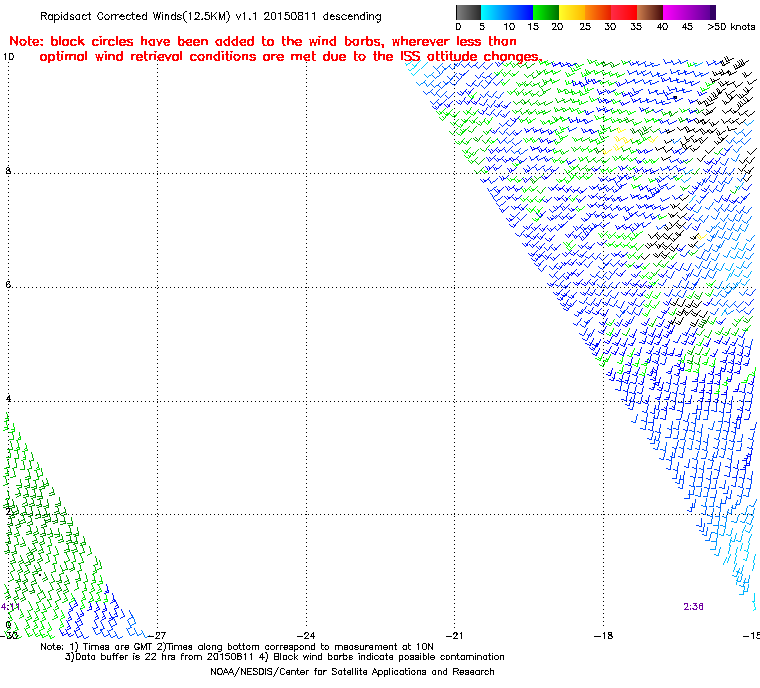Screen dimensions: 760x688
Task: Click the gray 0-5 knots color segment
Action: coord(468,12)
